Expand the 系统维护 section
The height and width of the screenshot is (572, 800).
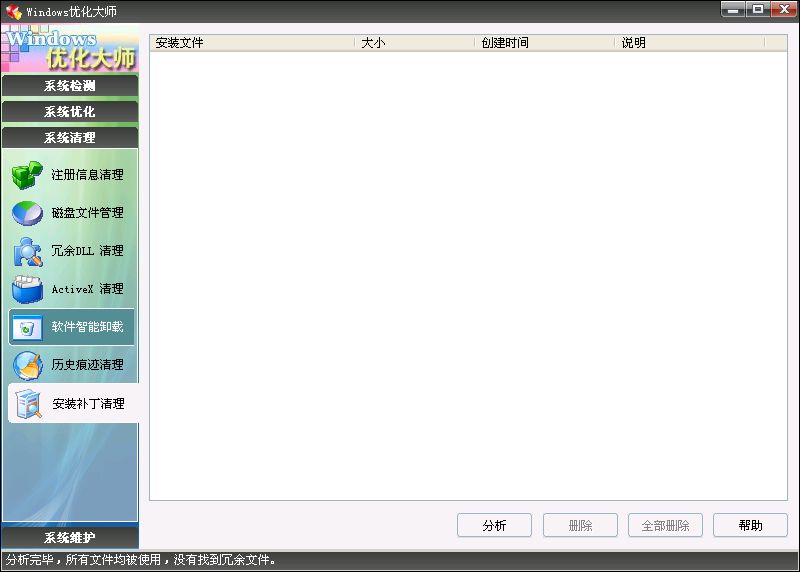click(70, 538)
